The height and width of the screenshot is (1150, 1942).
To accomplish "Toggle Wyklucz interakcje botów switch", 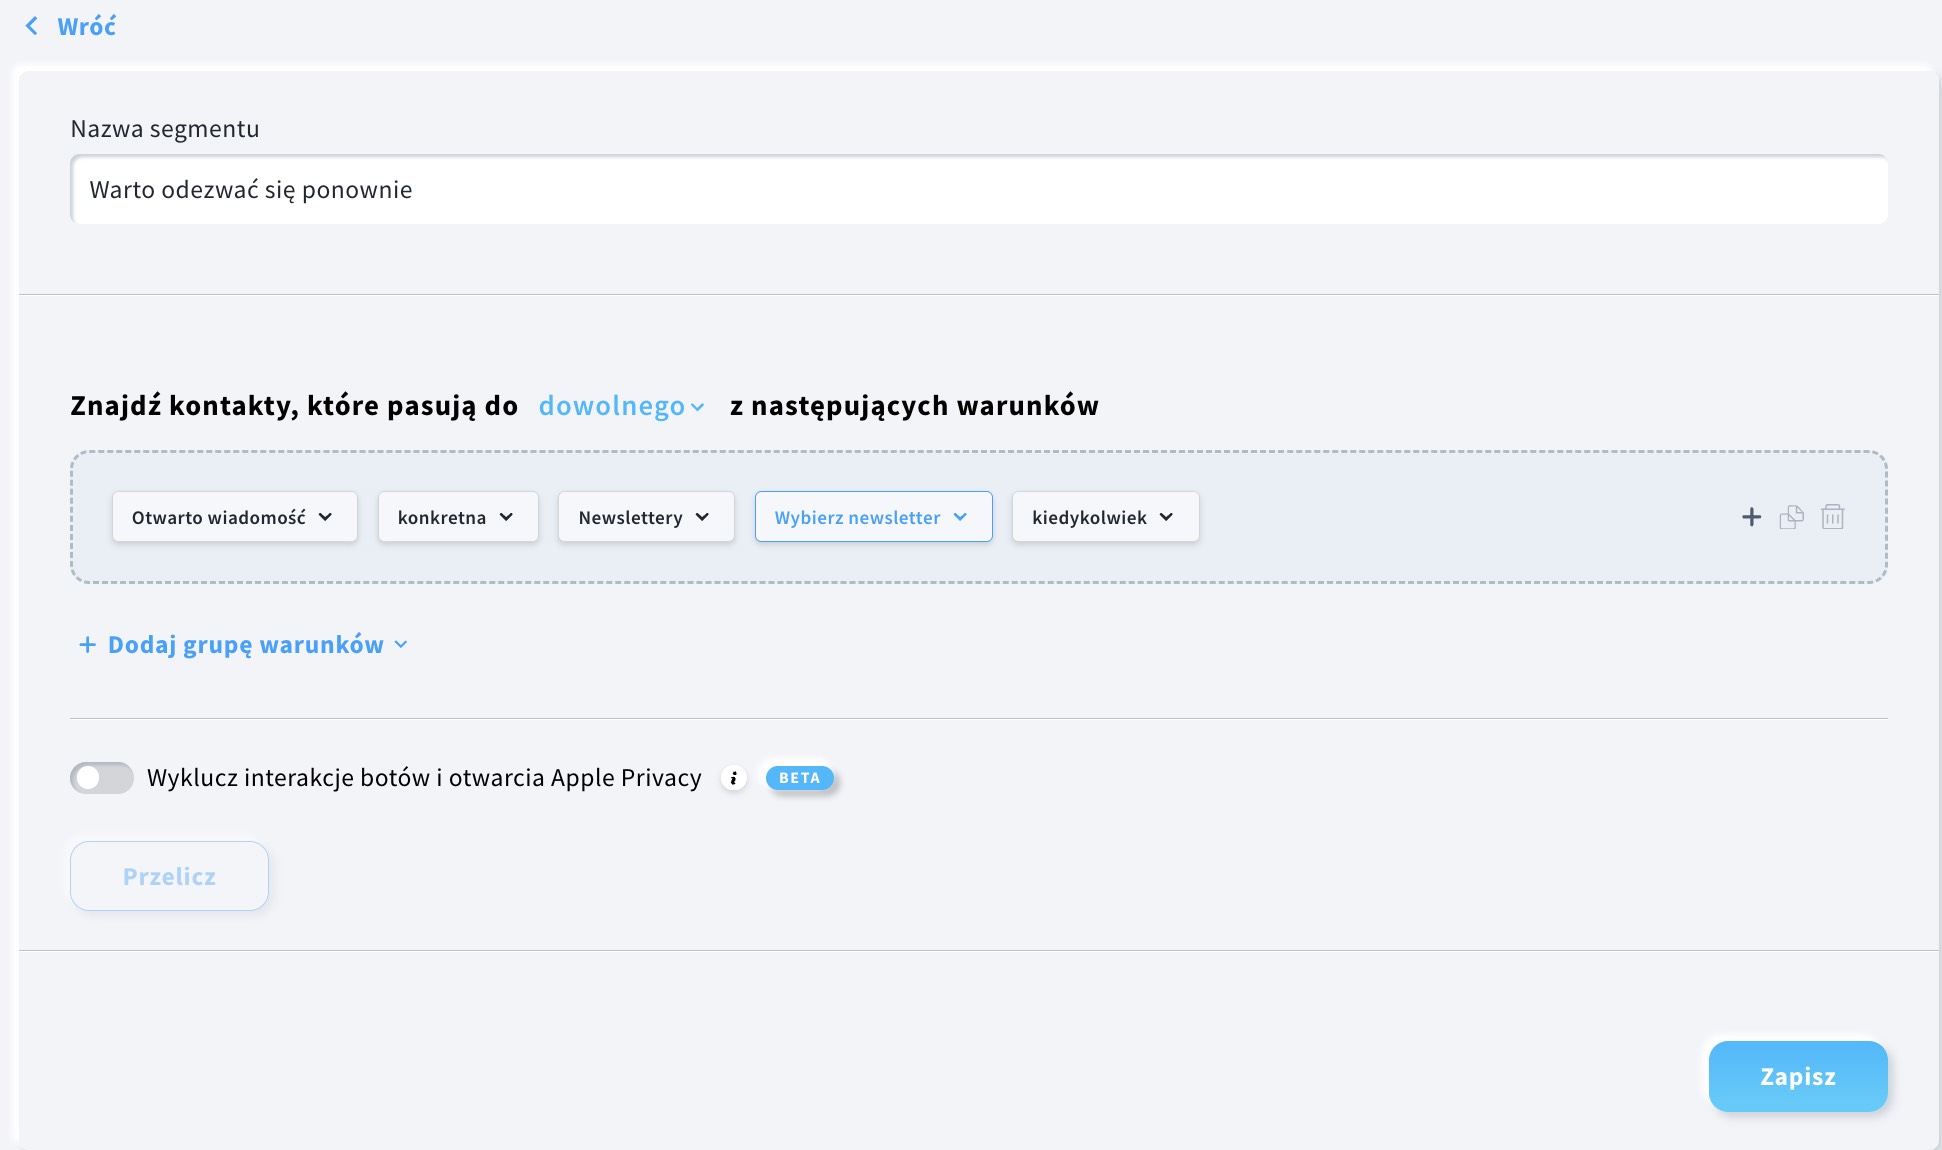I will point(102,778).
